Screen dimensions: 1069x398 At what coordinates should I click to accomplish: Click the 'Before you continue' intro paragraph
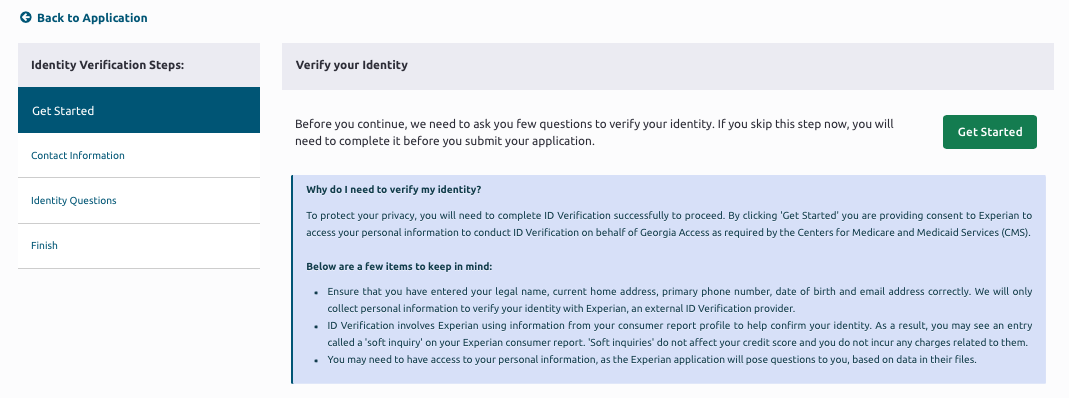tap(594, 133)
